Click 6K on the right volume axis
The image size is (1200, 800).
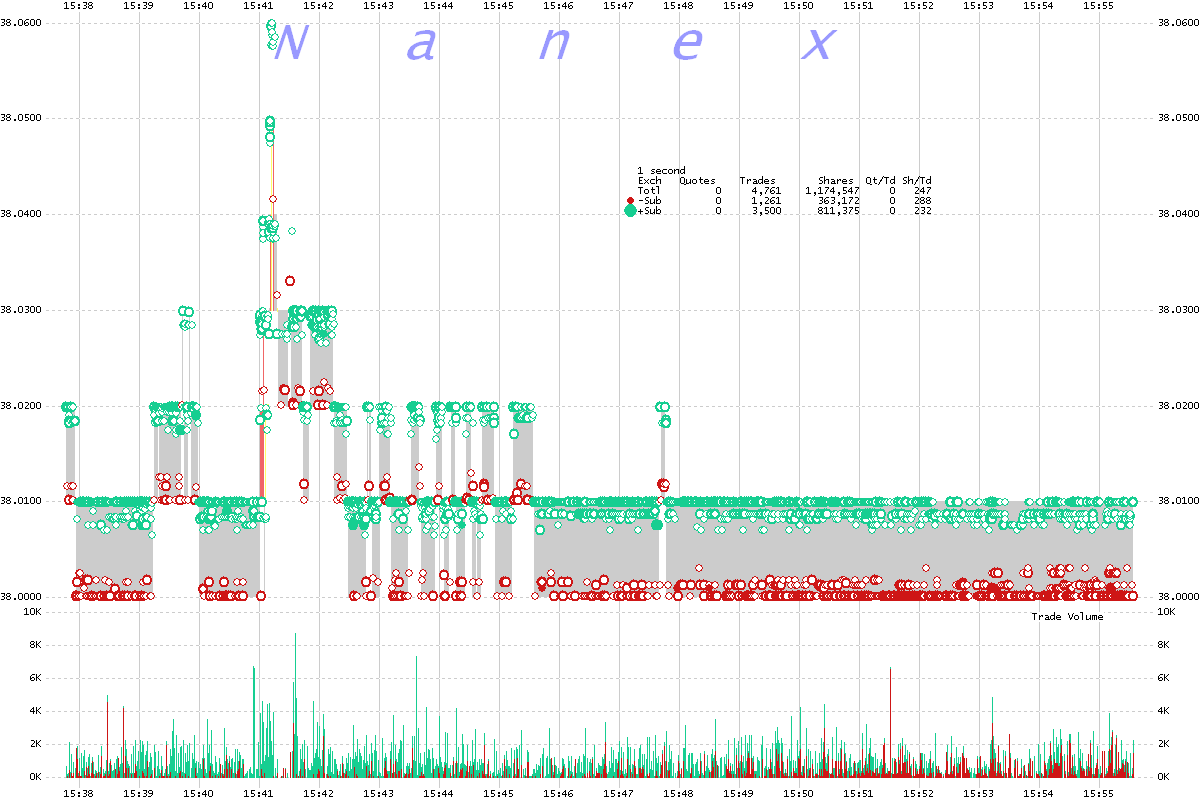point(1163,679)
